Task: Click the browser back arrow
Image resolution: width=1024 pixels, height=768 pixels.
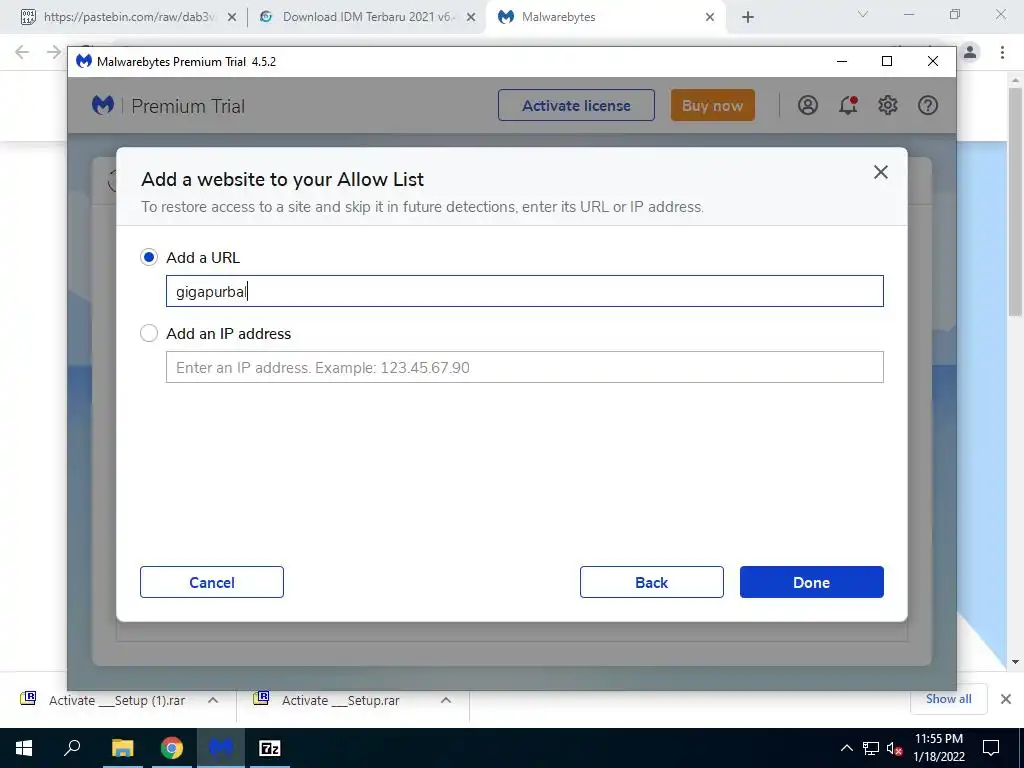Action: click(x=22, y=52)
